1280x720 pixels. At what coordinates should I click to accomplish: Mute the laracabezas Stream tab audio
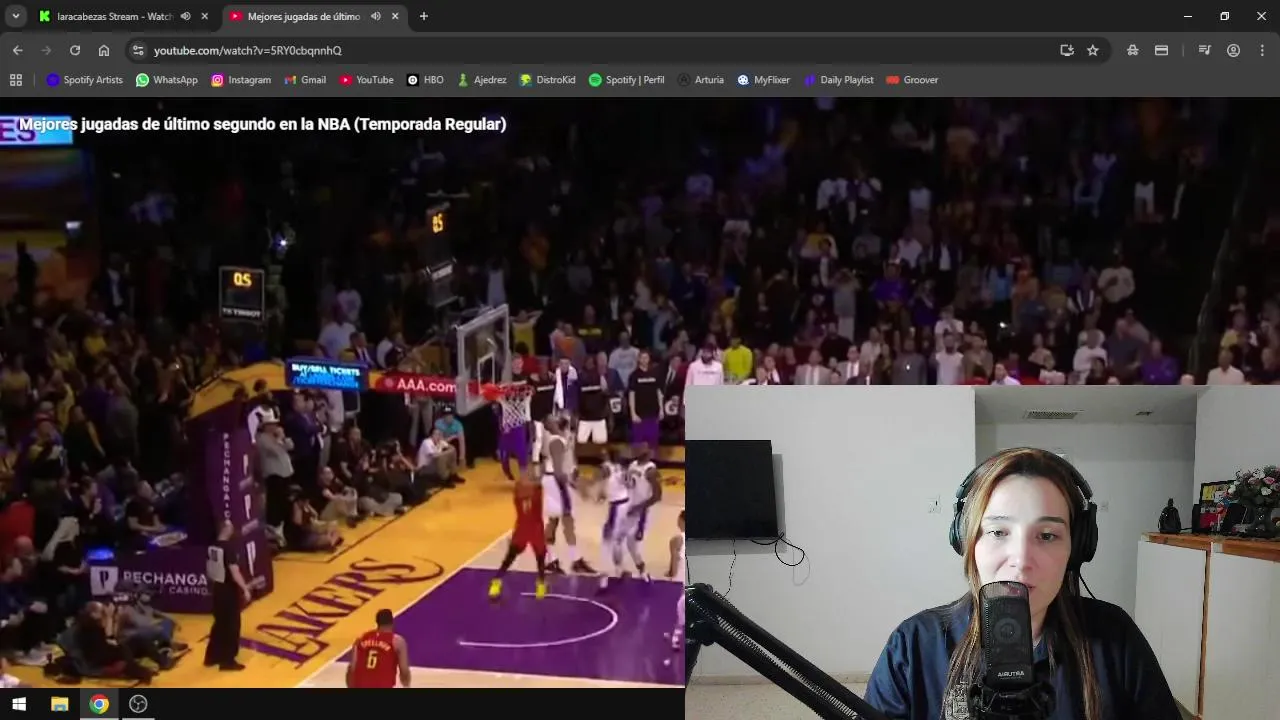186,16
